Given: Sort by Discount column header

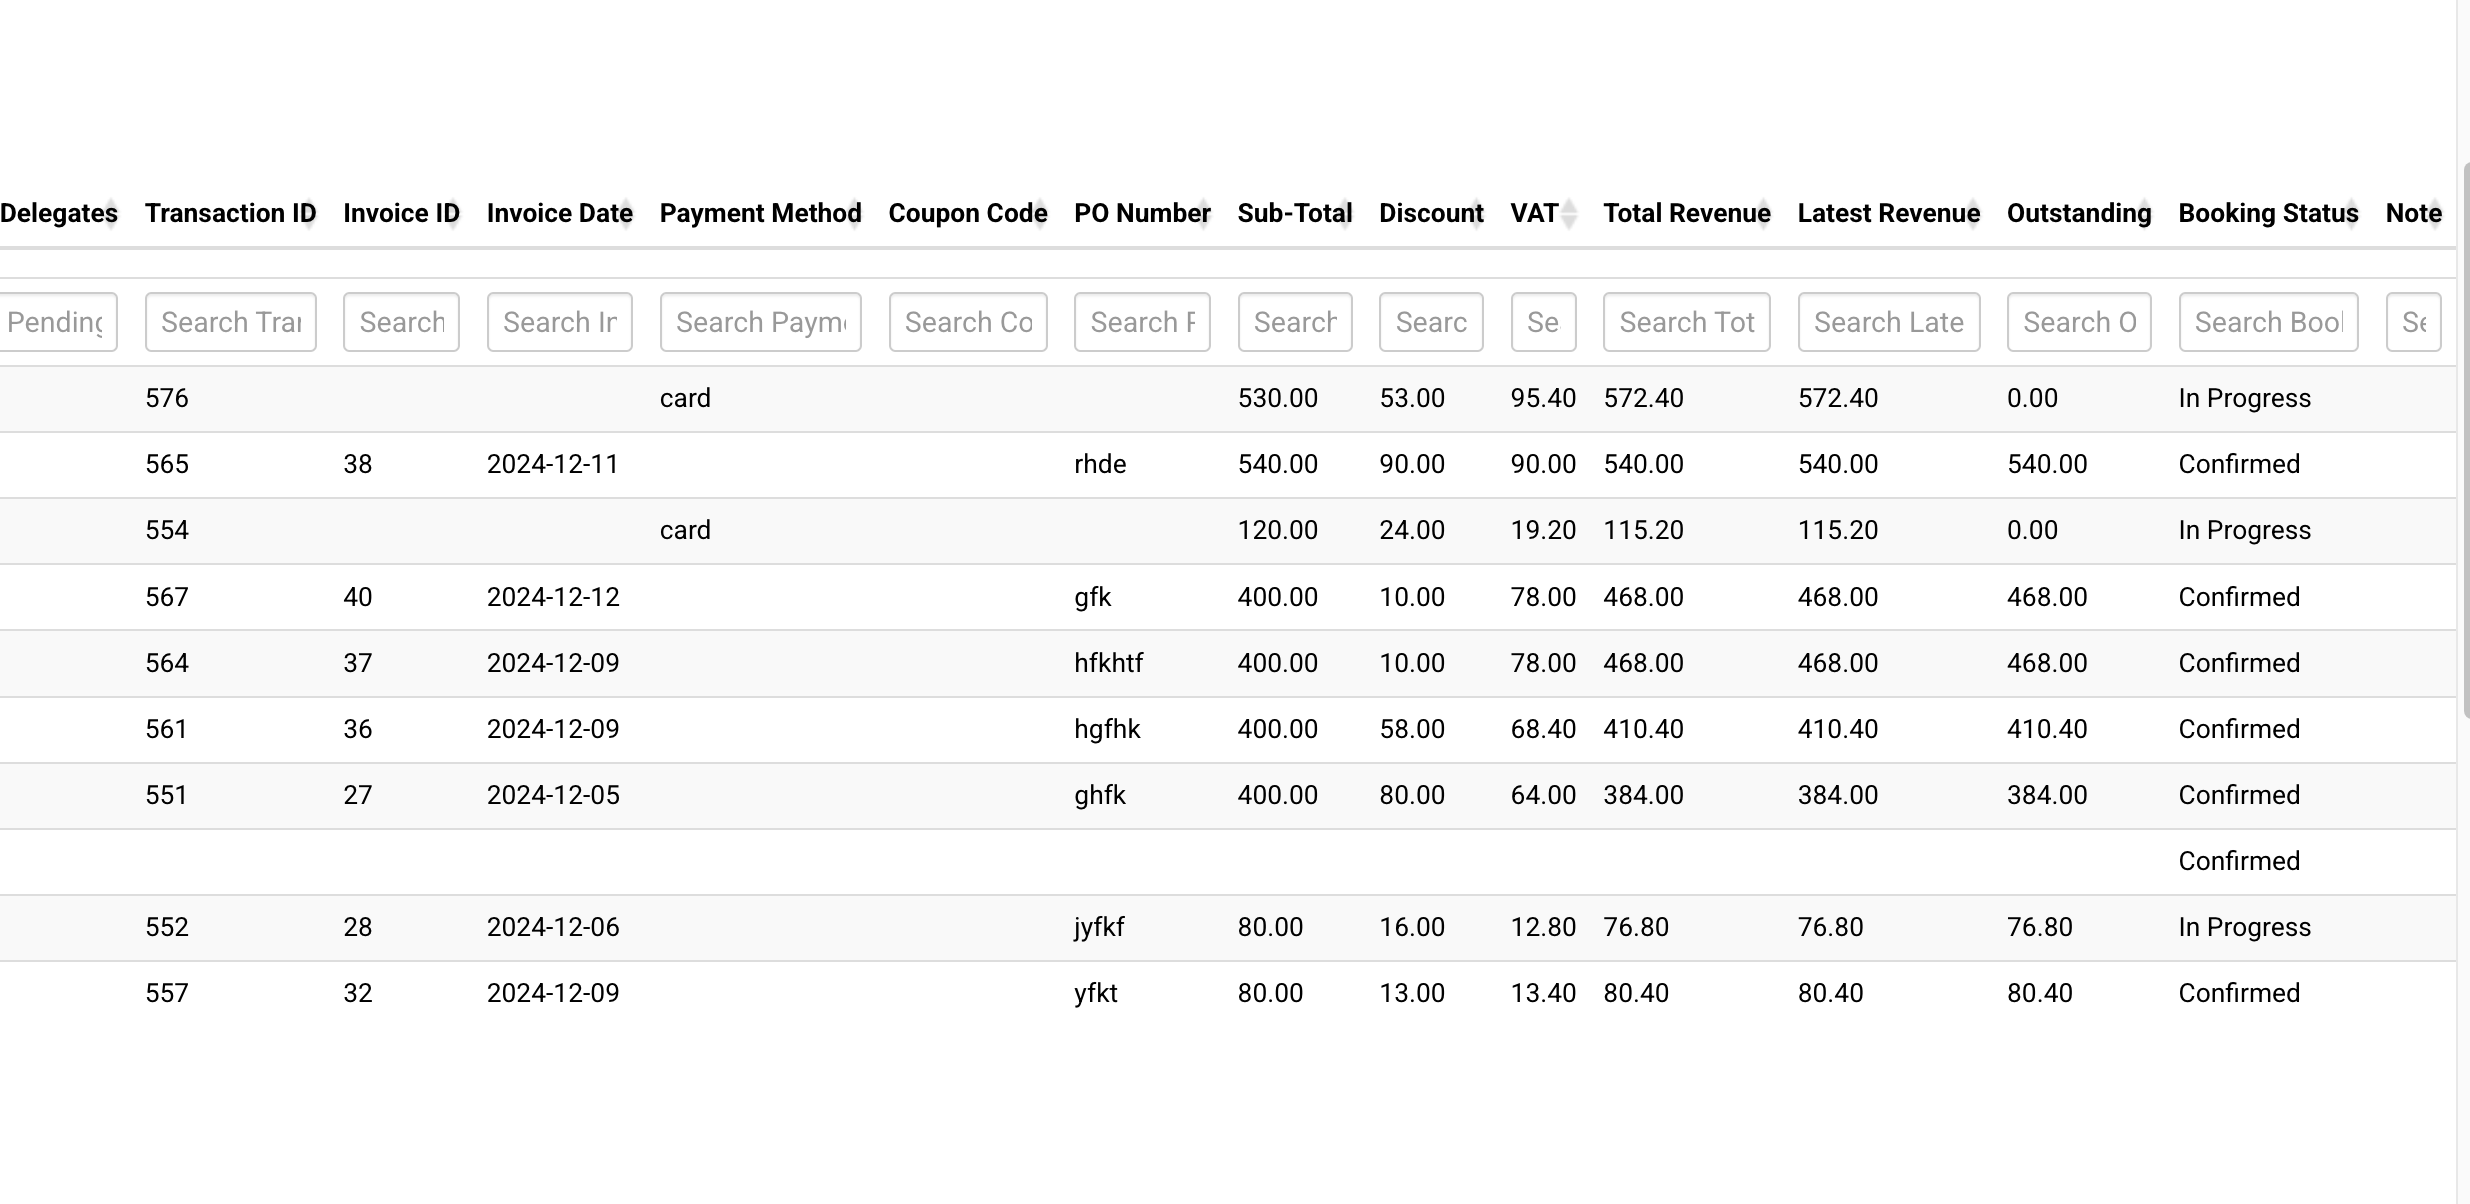Looking at the screenshot, I should tap(1430, 213).
